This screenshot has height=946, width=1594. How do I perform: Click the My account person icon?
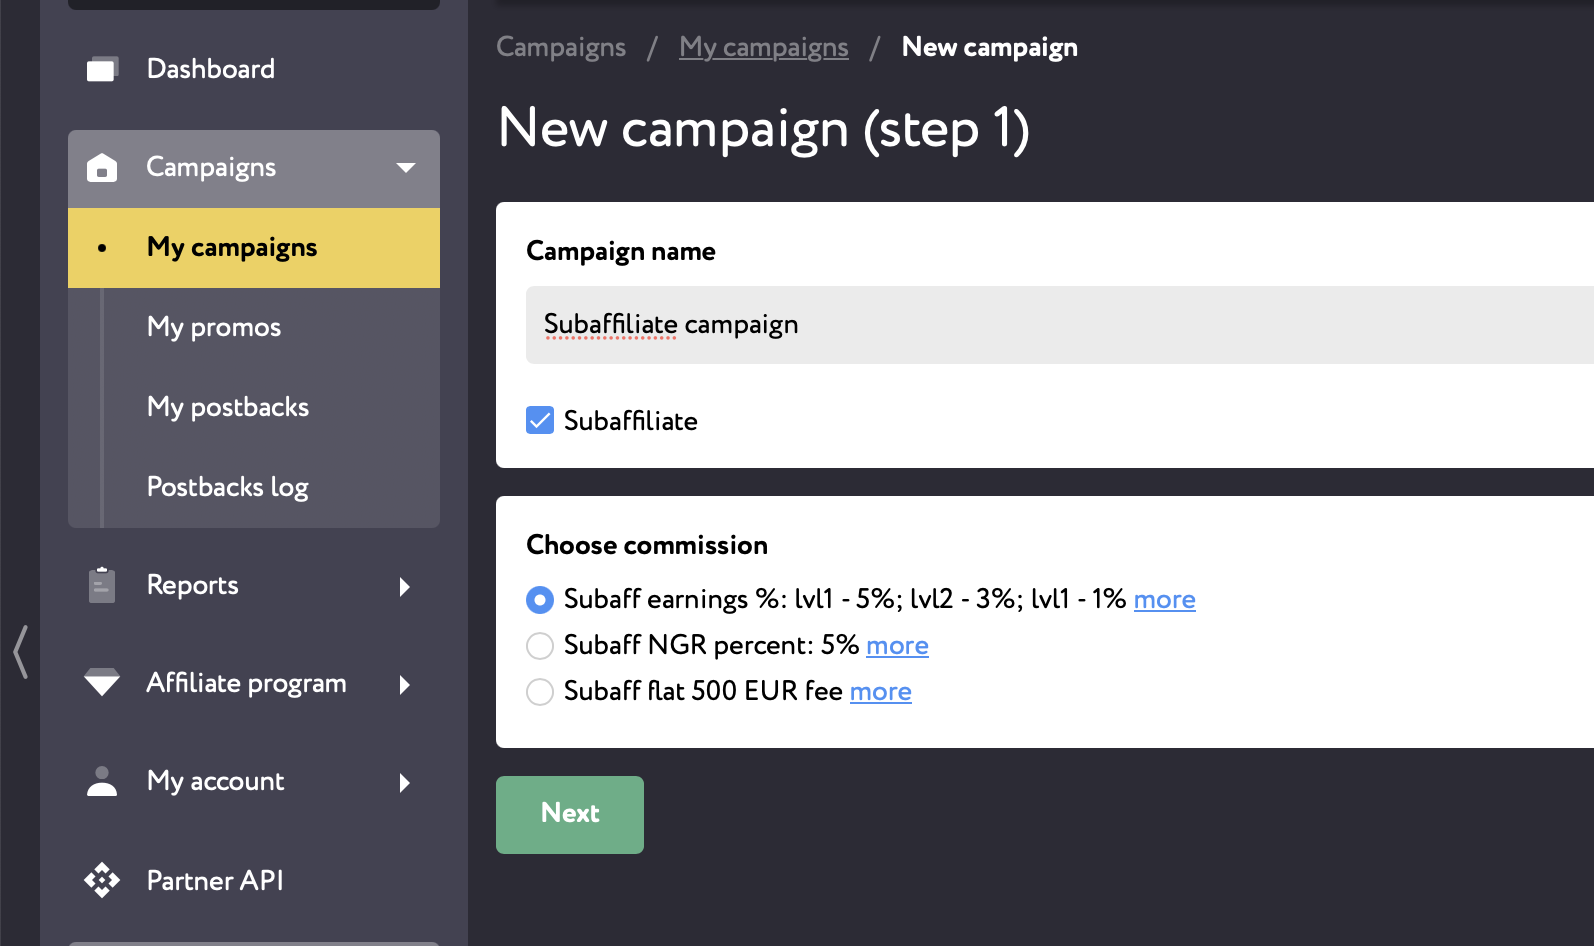tap(102, 781)
